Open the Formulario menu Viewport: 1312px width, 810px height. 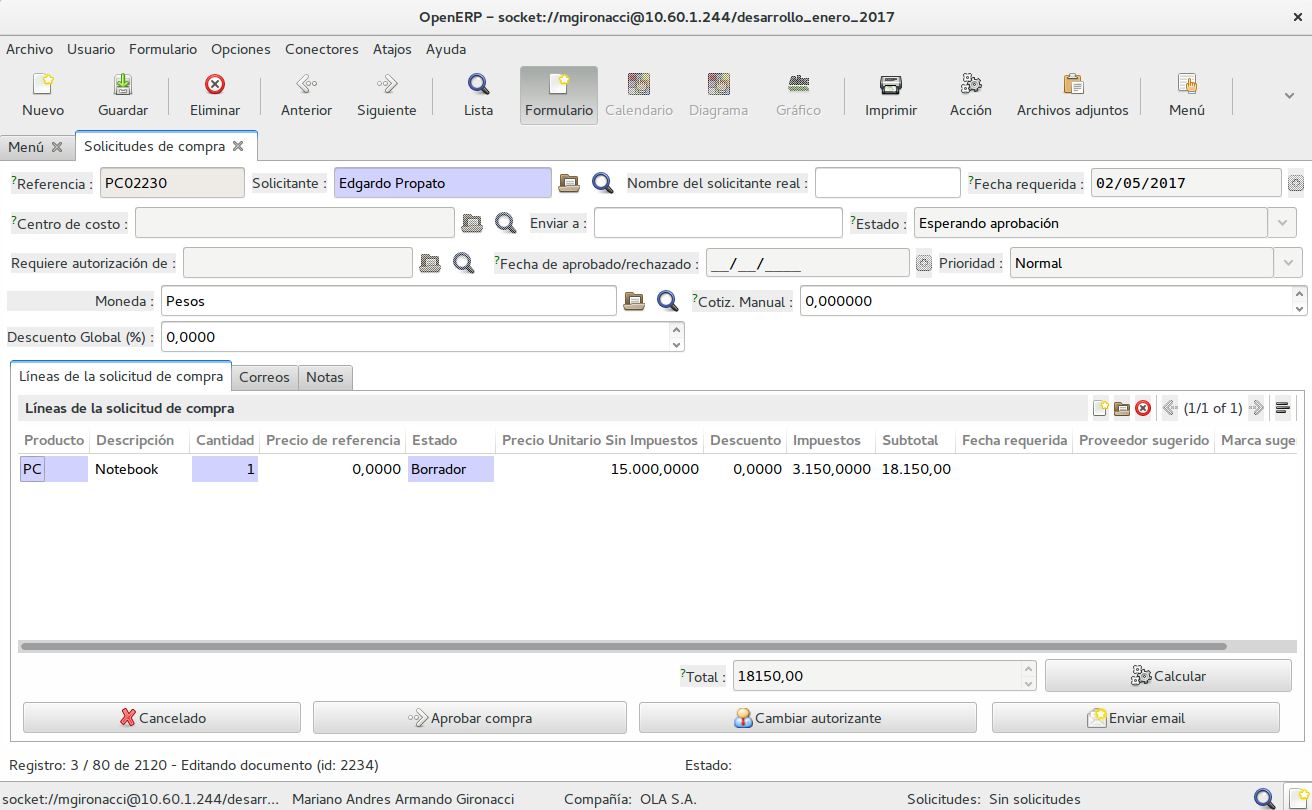pos(163,49)
